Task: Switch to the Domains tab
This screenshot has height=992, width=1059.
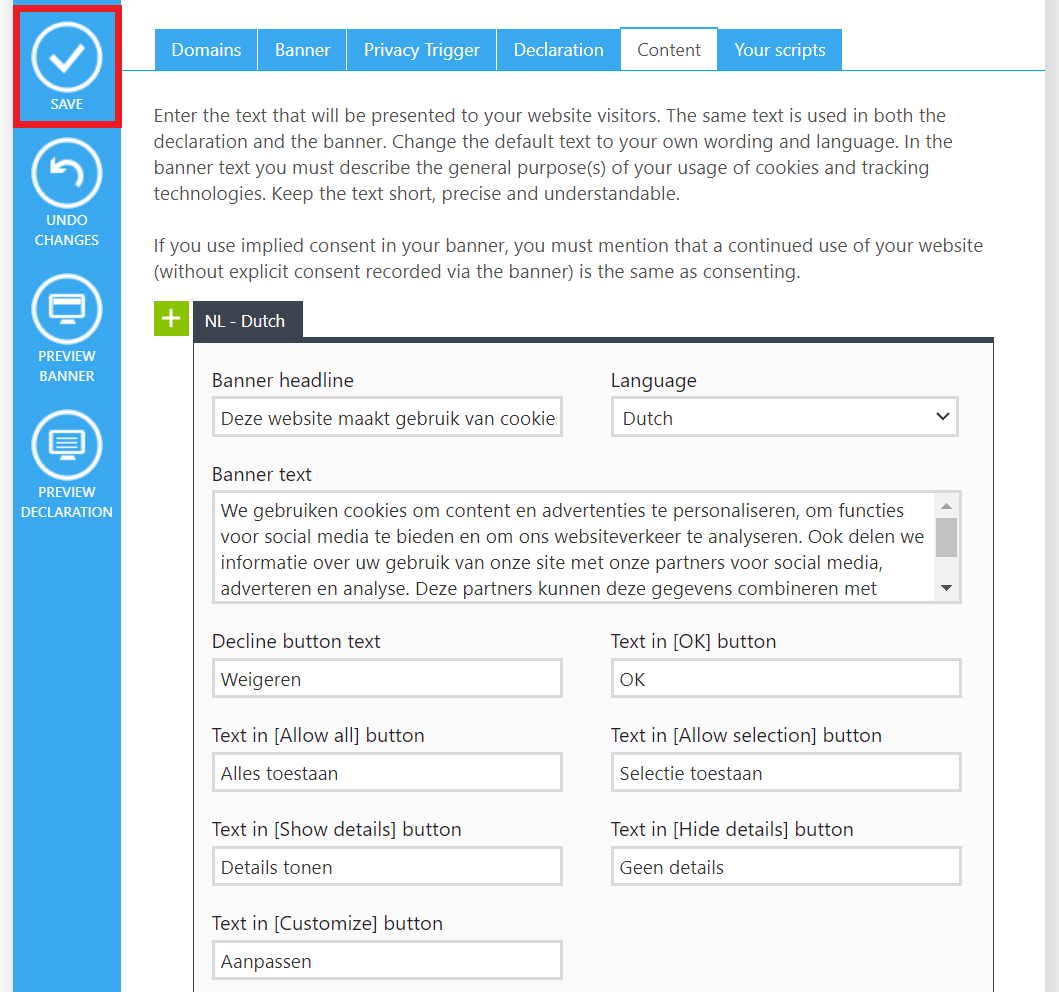Action: click(206, 50)
